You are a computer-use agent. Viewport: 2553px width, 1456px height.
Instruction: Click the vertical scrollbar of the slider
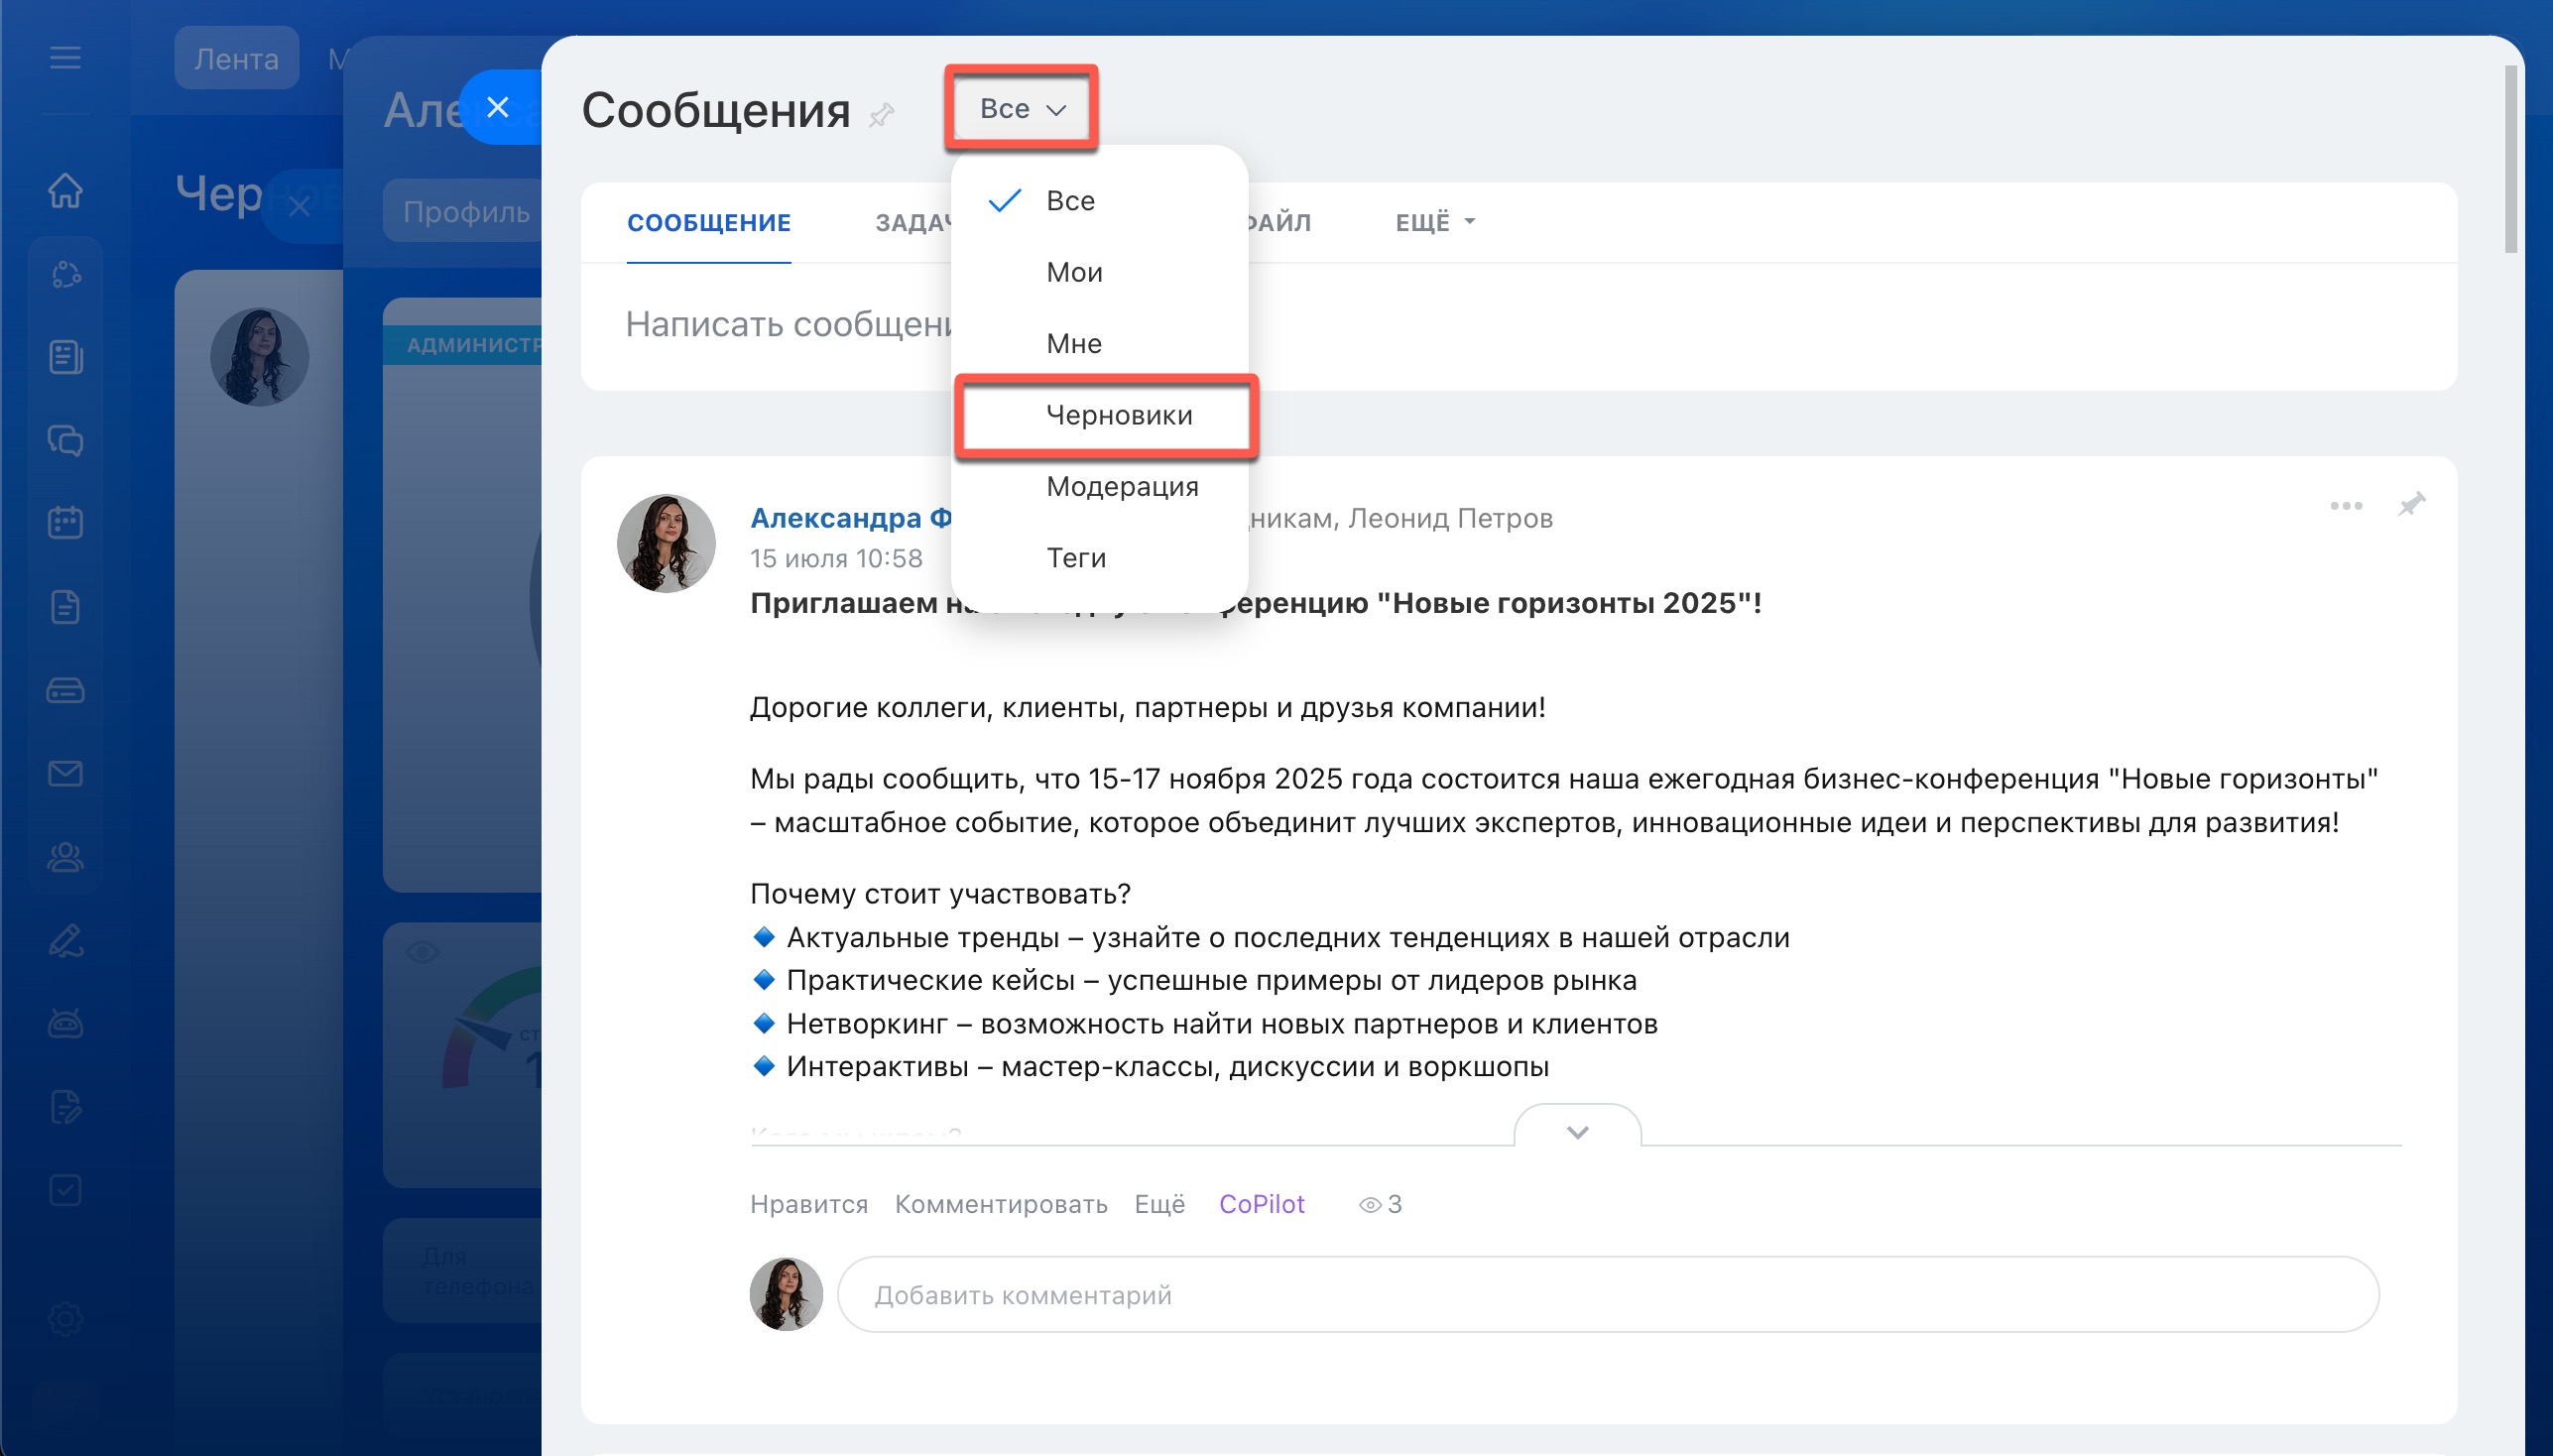pos(2510,160)
